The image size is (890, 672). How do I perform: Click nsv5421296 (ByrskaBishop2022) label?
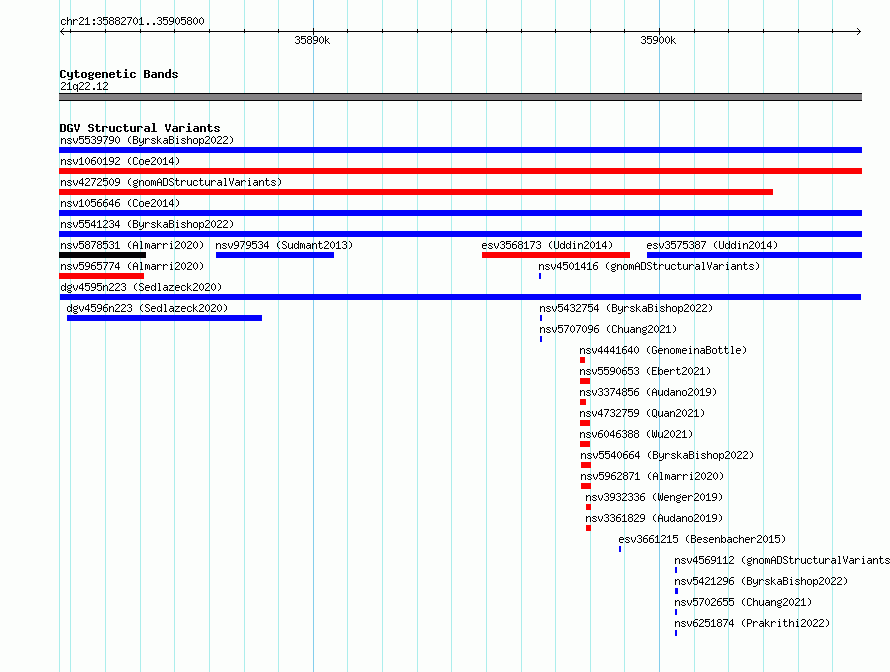point(761,581)
